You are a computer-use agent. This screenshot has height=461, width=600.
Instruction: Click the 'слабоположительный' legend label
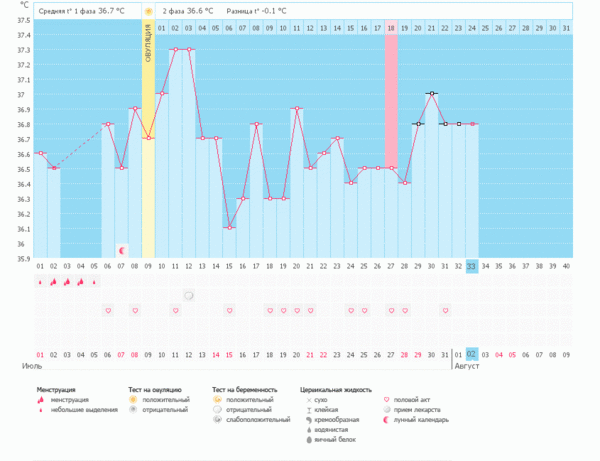[x=250, y=419]
